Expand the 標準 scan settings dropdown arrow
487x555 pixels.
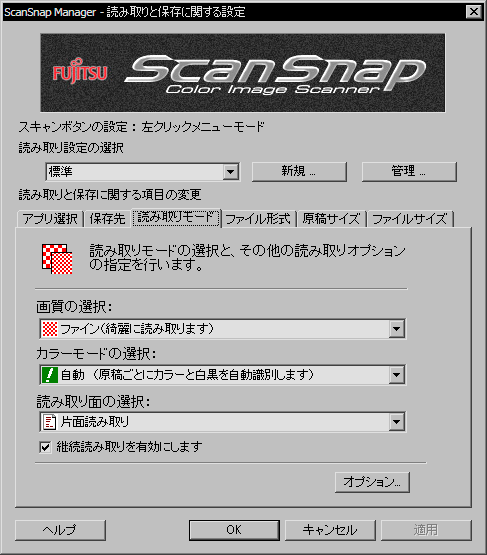pyautogui.click(x=231, y=172)
